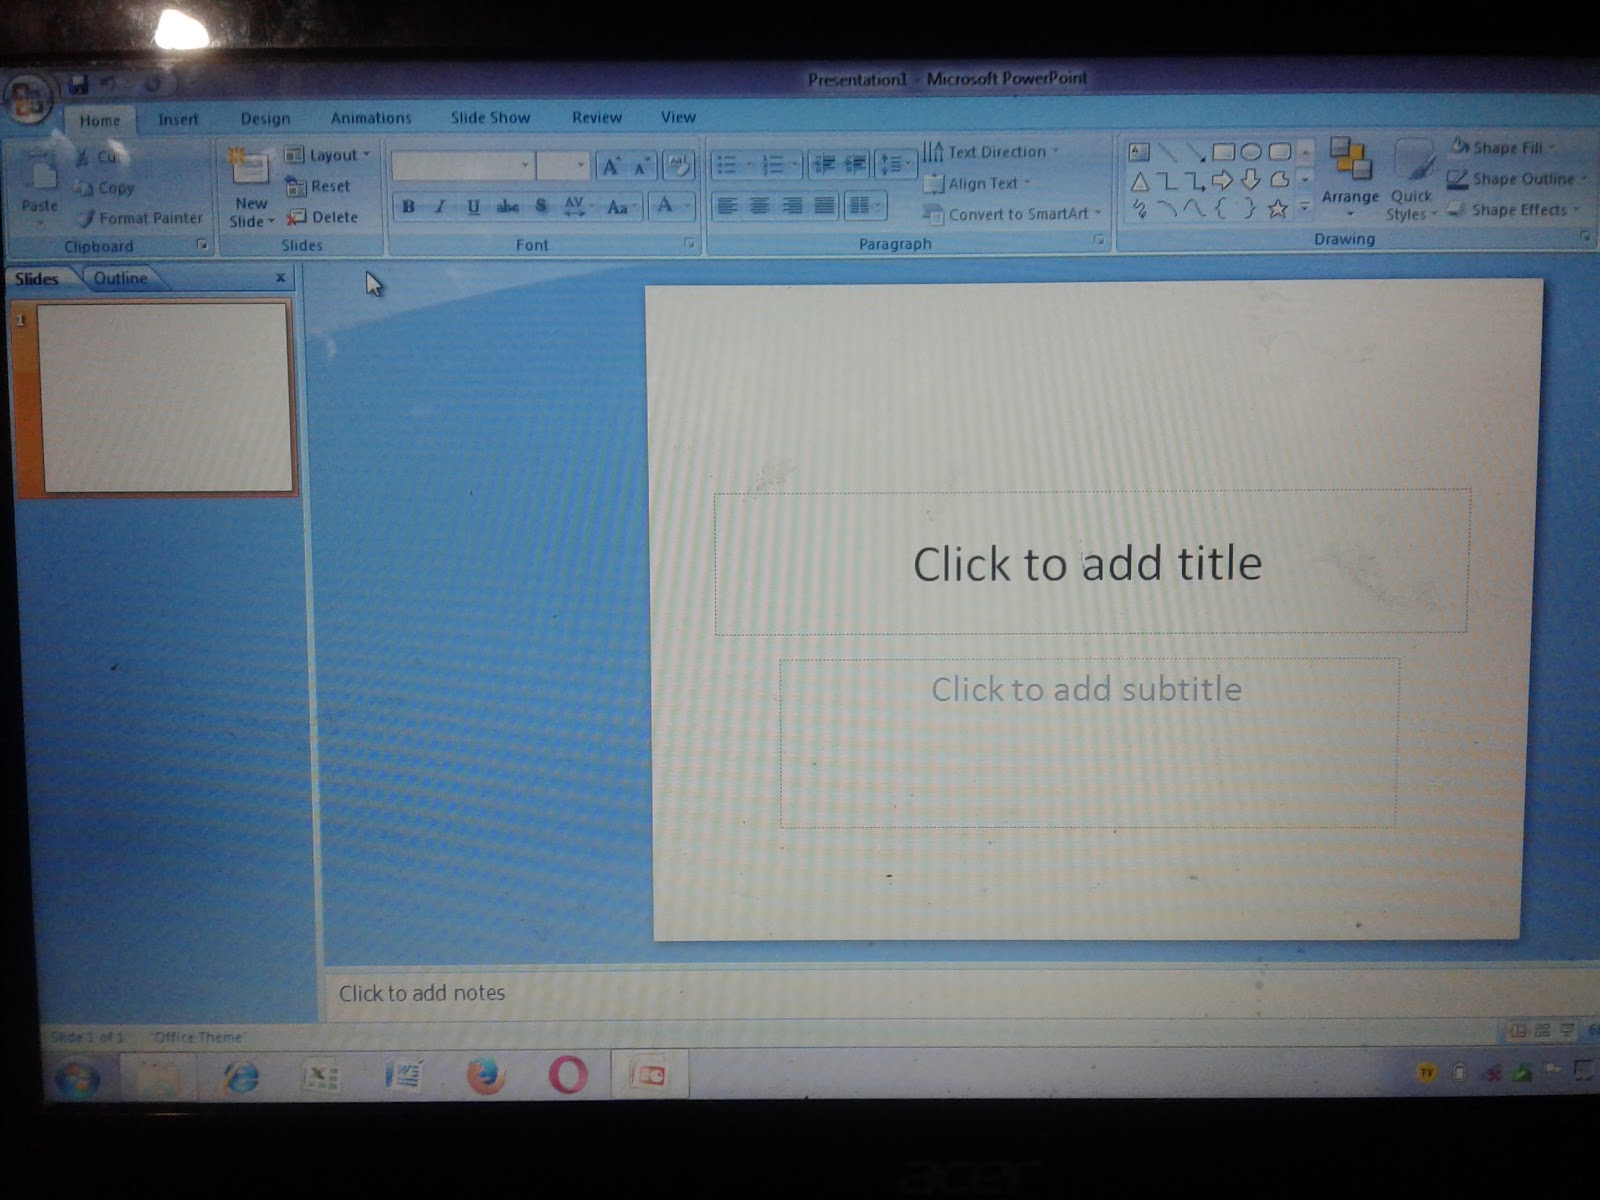This screenshot has width=1600, height=1200.
Task: Switch to the Review tab
Action: 597,117
